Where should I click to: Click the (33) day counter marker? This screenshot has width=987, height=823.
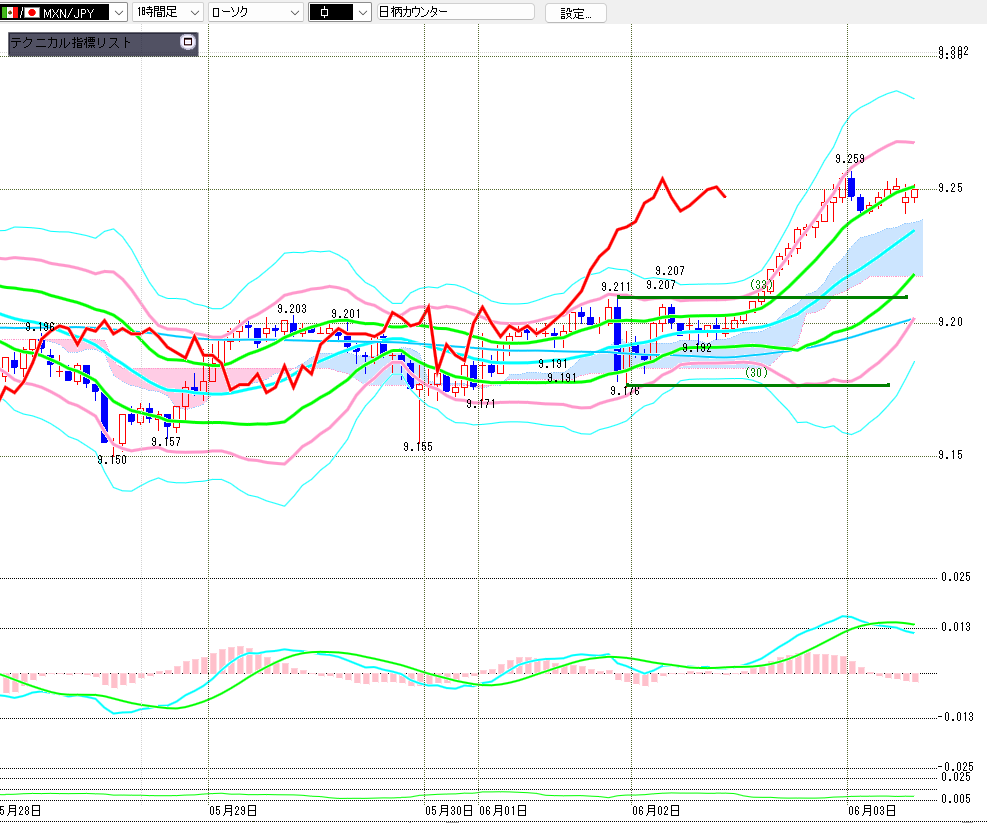click(761, 285)
